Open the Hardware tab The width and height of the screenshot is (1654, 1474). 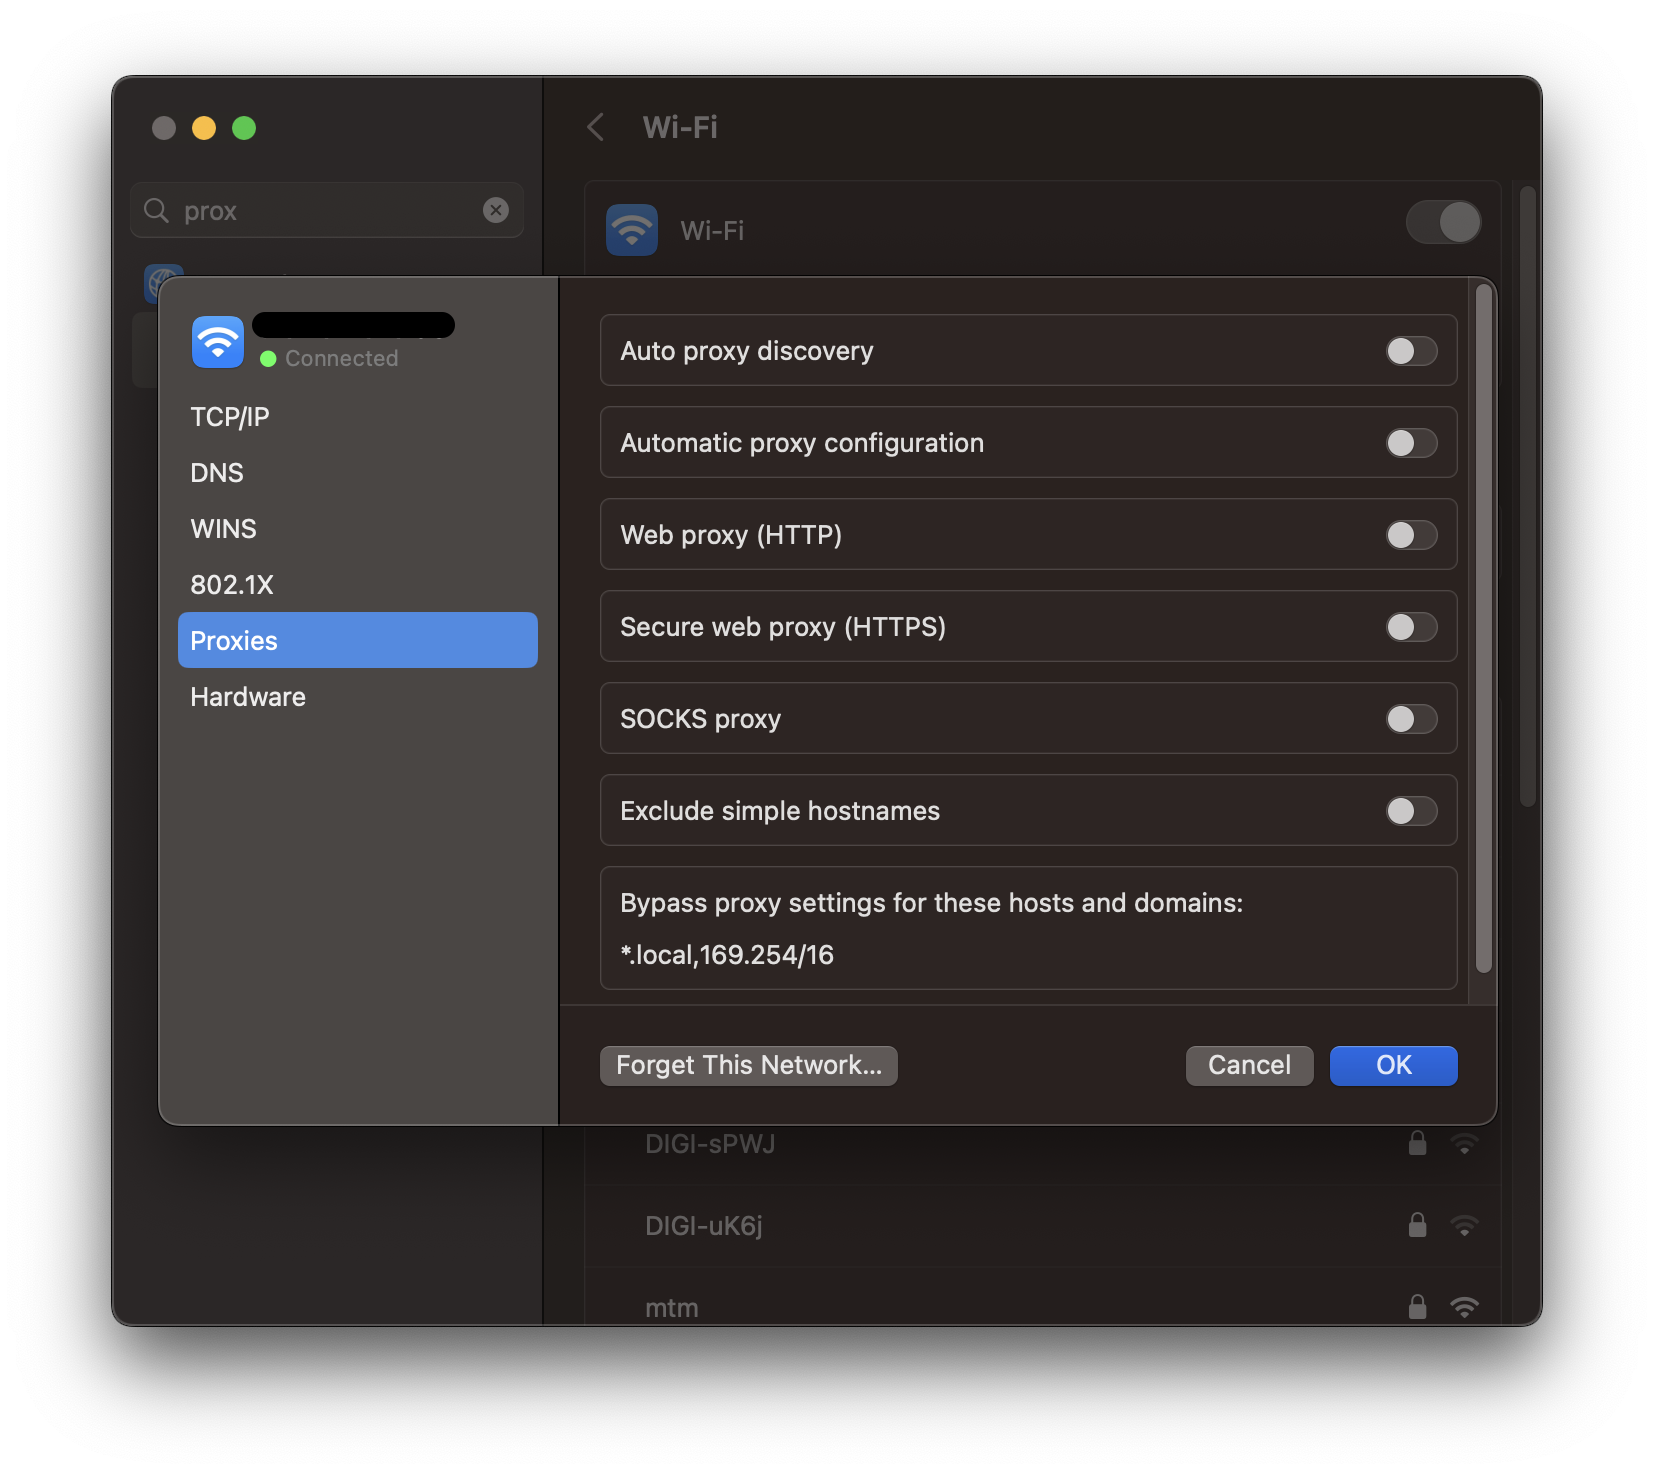tap(247, 696)
